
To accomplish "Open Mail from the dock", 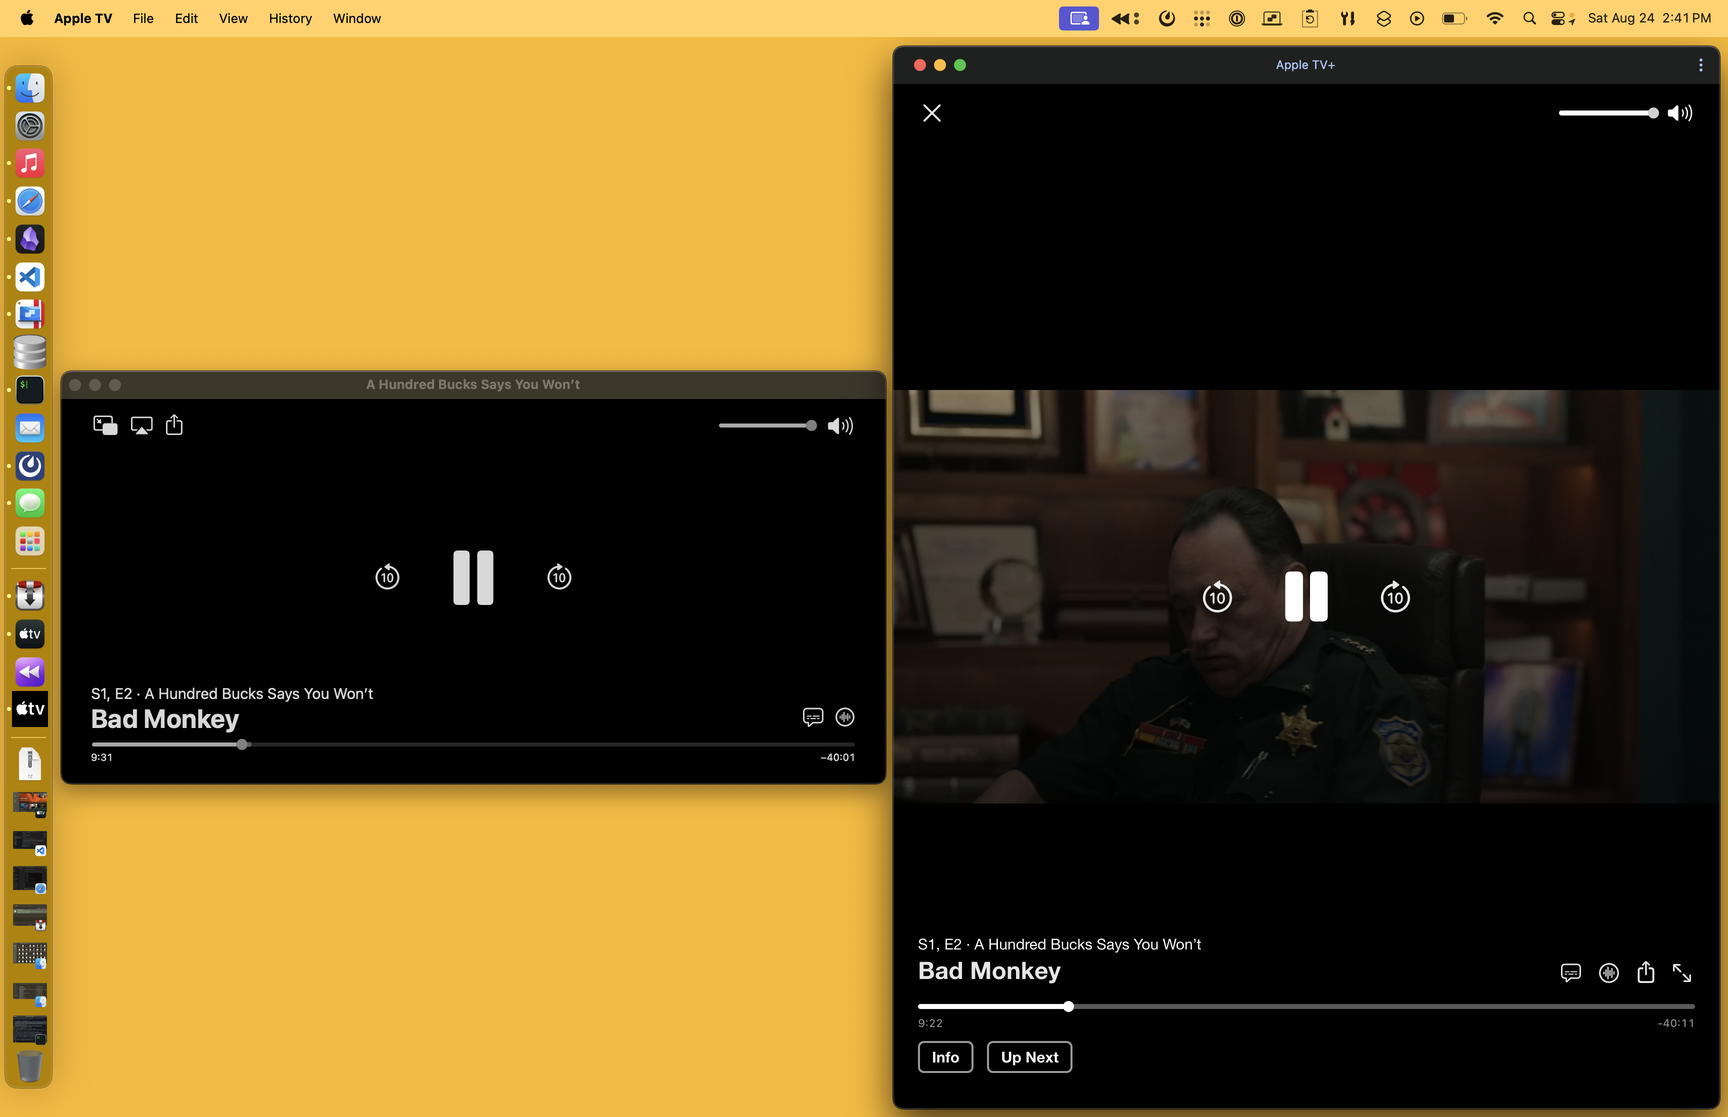I will point(30,428).
